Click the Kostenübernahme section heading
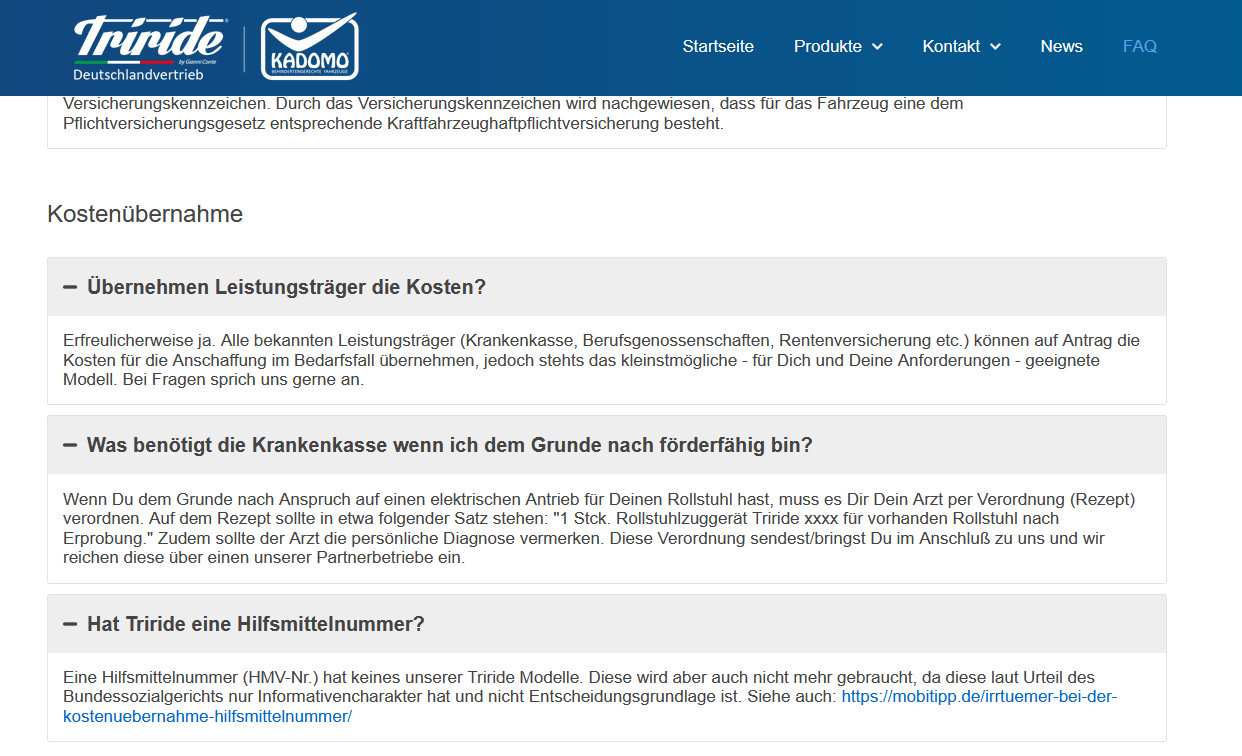Viewport: 1242px width, 756px height. tap(145, 214)
